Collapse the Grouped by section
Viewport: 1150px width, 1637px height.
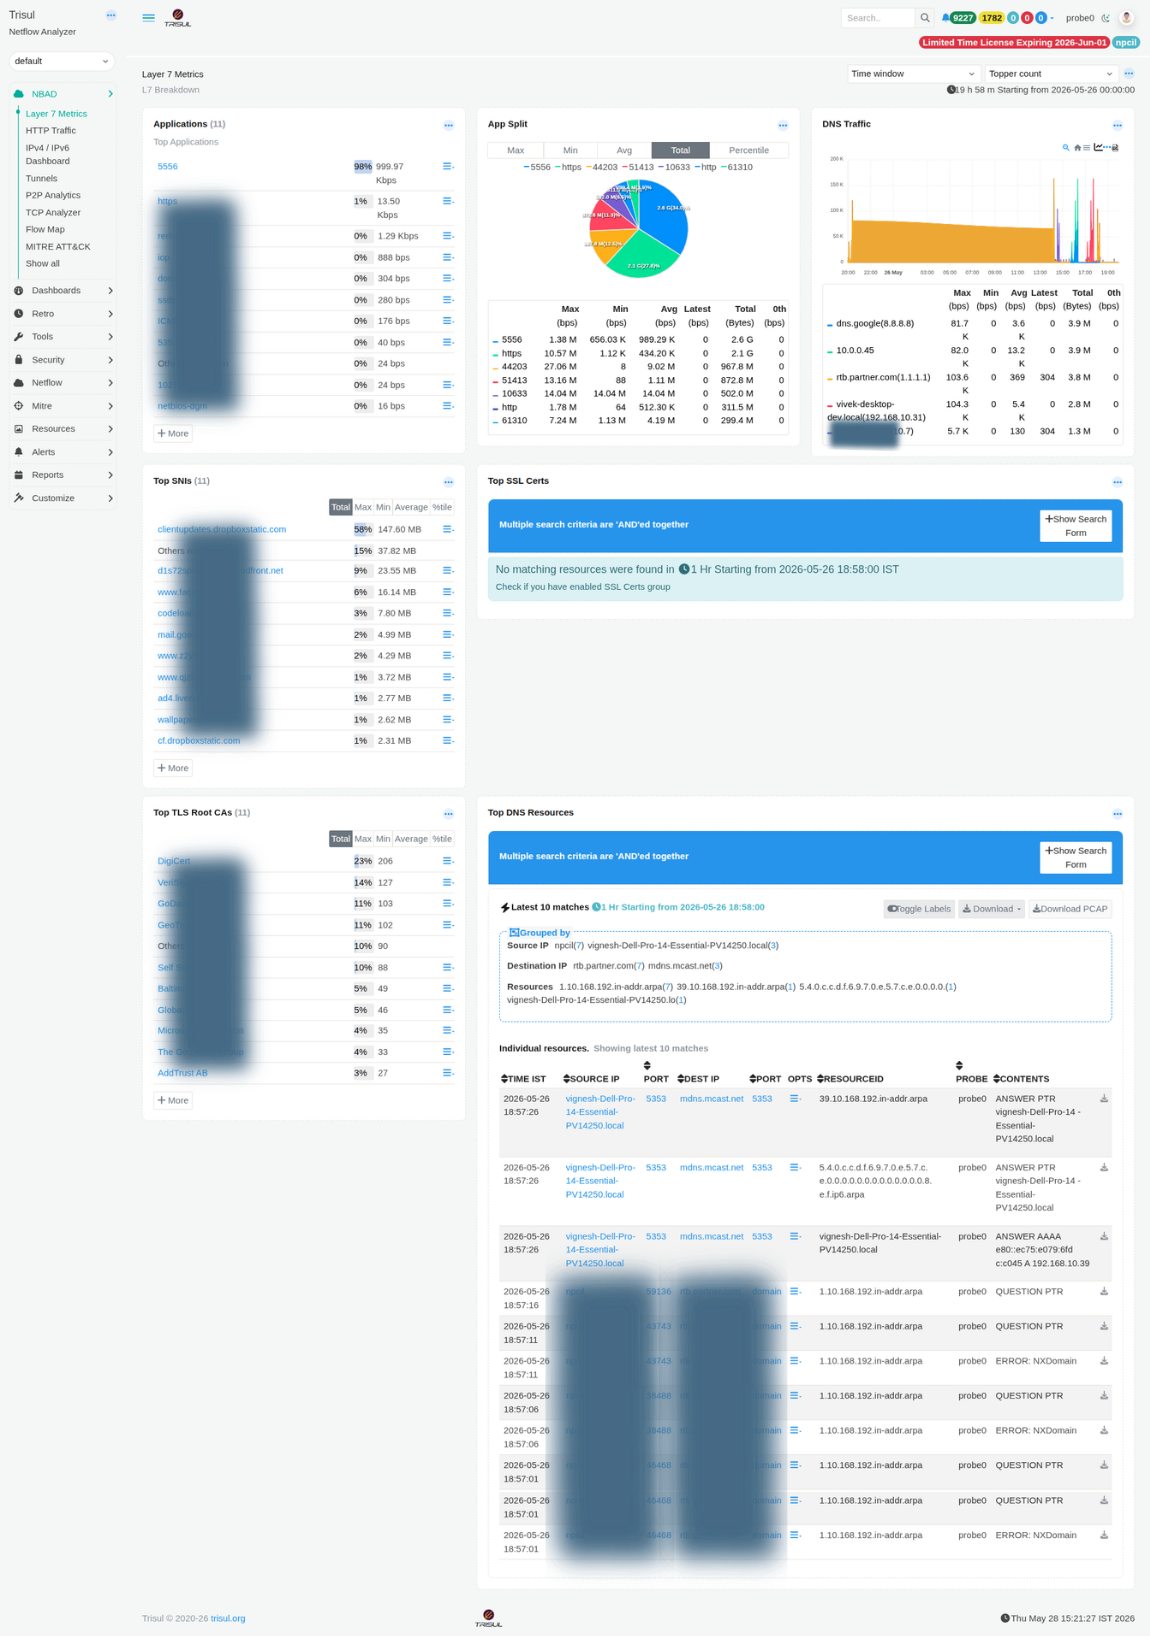[x=540, y=933]
